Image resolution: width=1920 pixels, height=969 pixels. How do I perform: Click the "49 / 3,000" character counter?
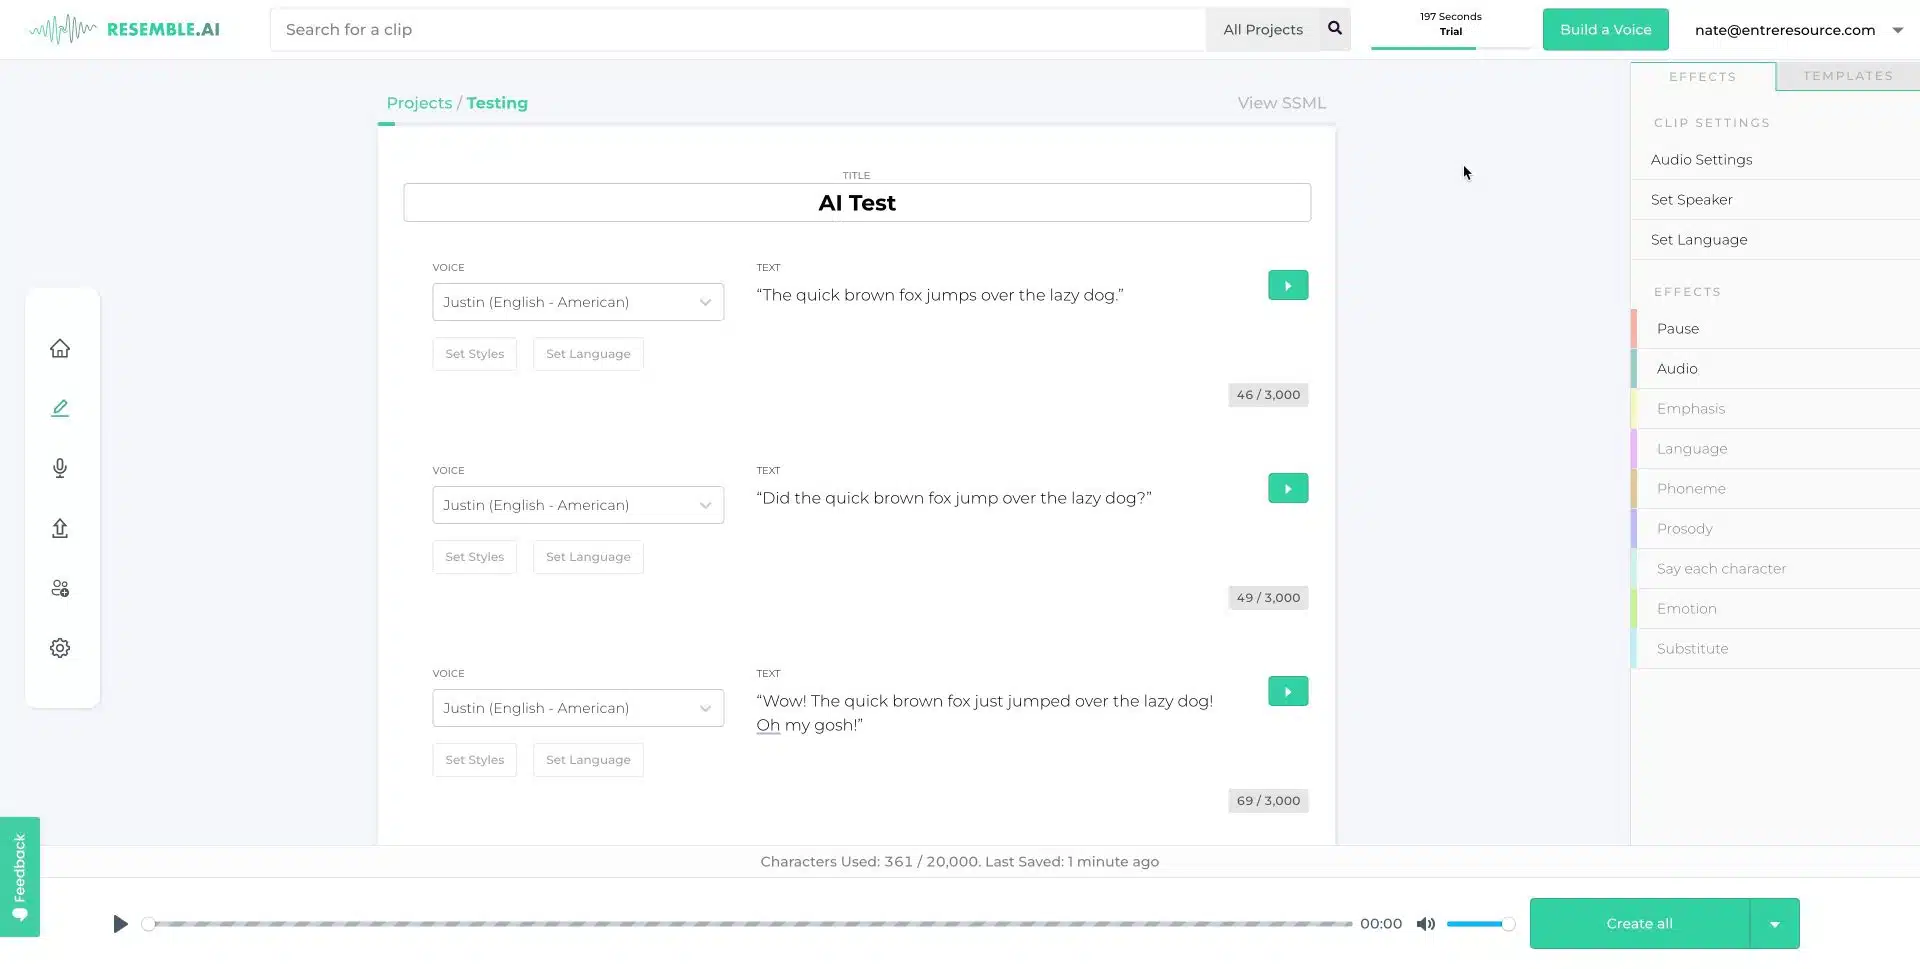point(1268,598)
